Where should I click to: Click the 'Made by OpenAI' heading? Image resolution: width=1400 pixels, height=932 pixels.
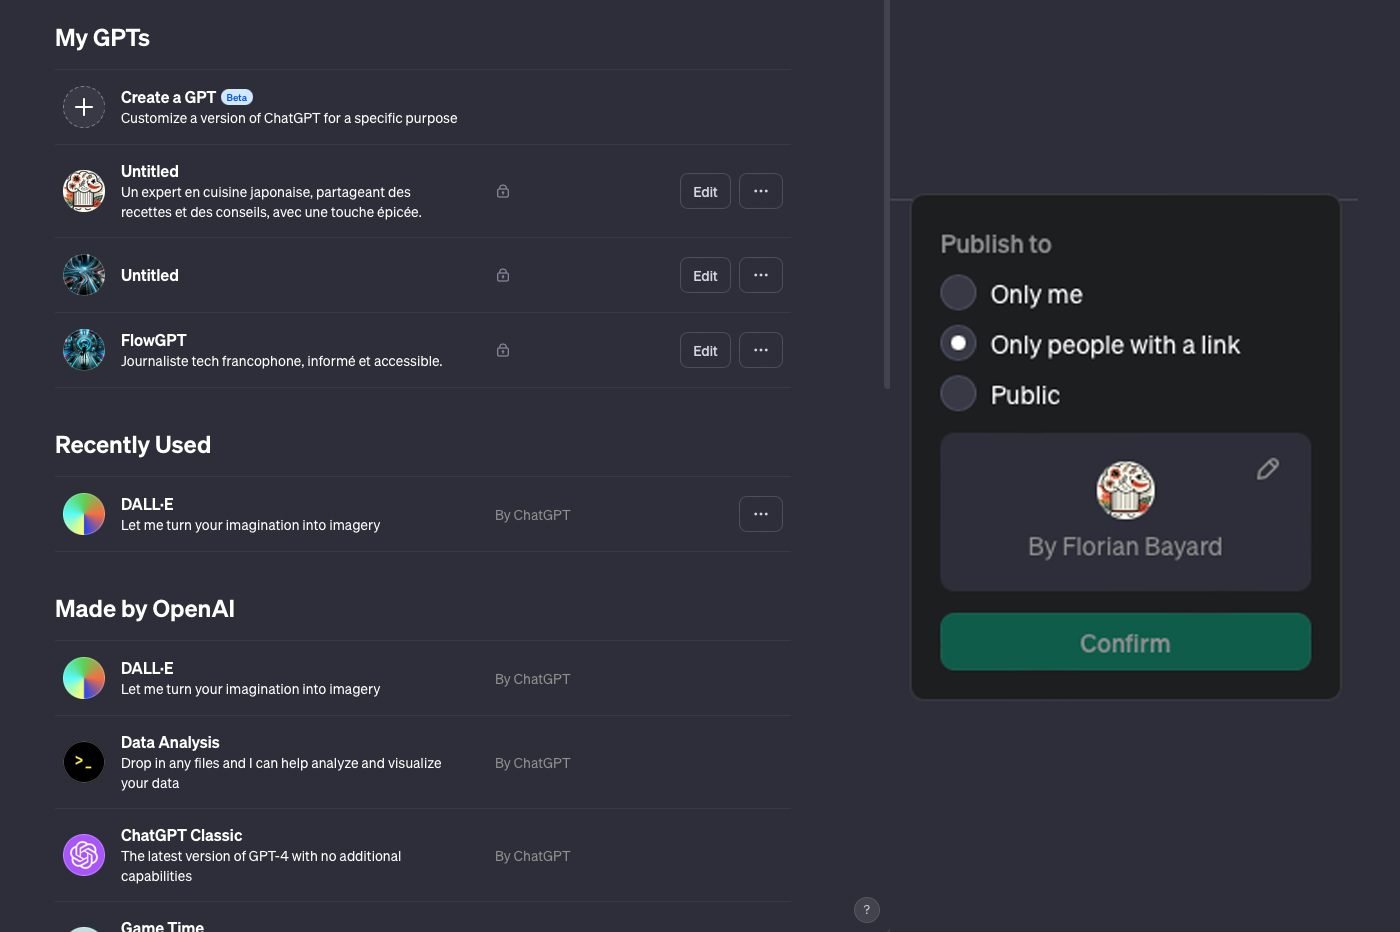145,609
